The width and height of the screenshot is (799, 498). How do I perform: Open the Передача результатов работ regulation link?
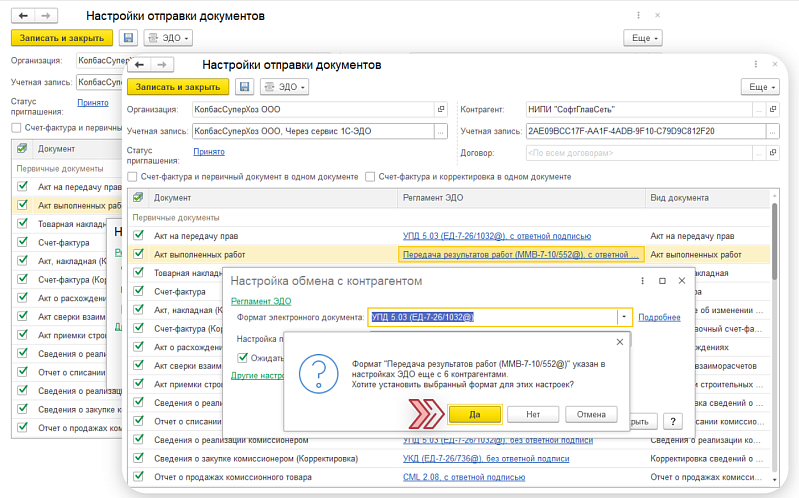pos(521,254)
